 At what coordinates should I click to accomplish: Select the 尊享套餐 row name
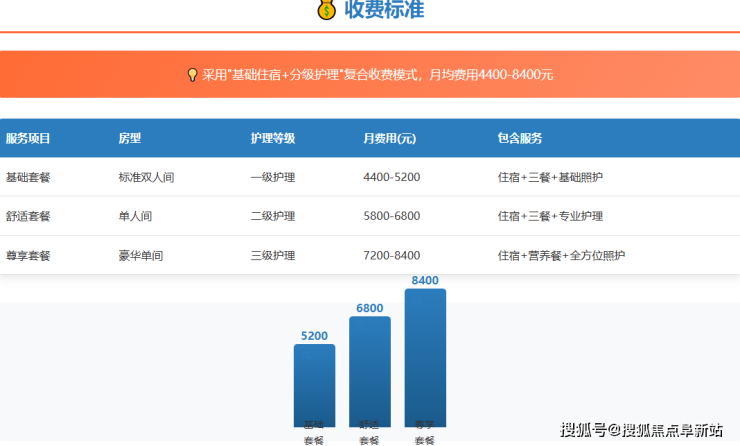(x=28, y=256)
